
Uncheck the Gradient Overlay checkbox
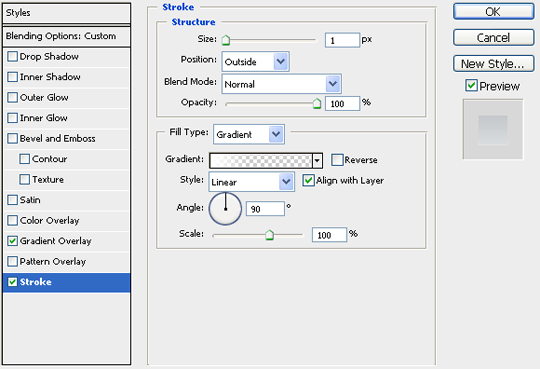[x=12, y=241]
